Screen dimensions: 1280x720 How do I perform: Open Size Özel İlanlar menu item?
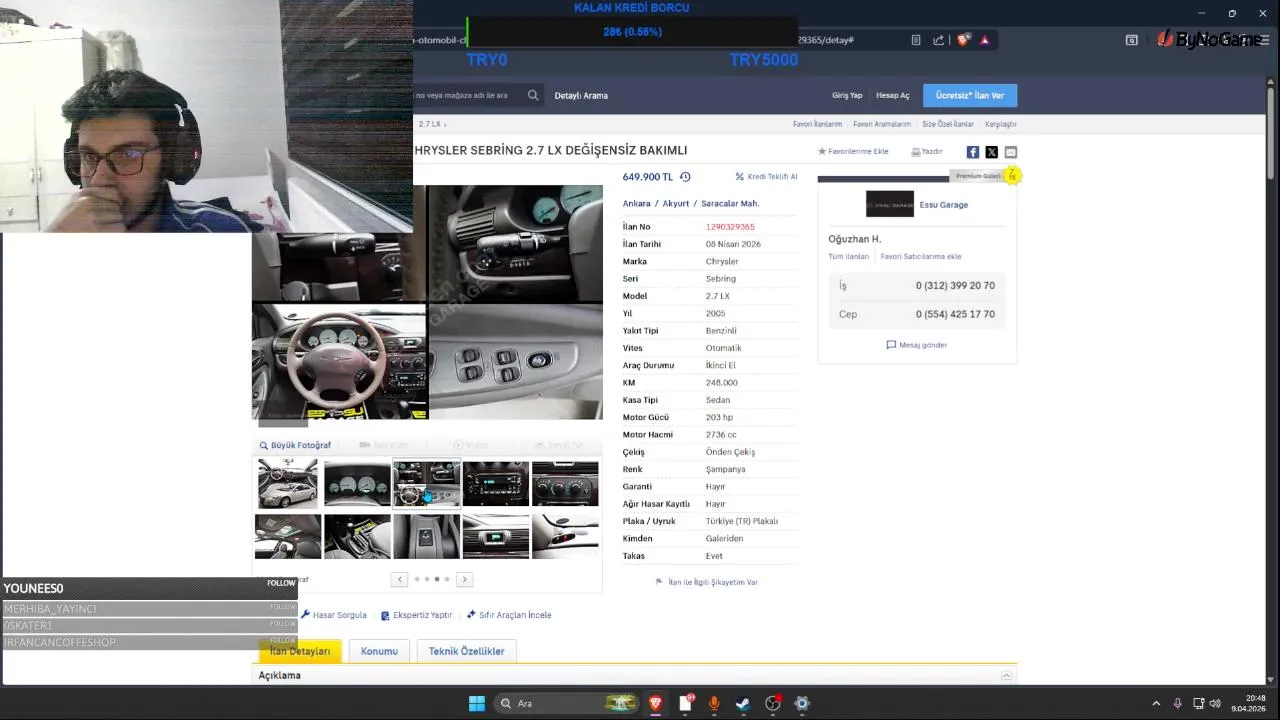pyautogui.click(x=948, y=124)
